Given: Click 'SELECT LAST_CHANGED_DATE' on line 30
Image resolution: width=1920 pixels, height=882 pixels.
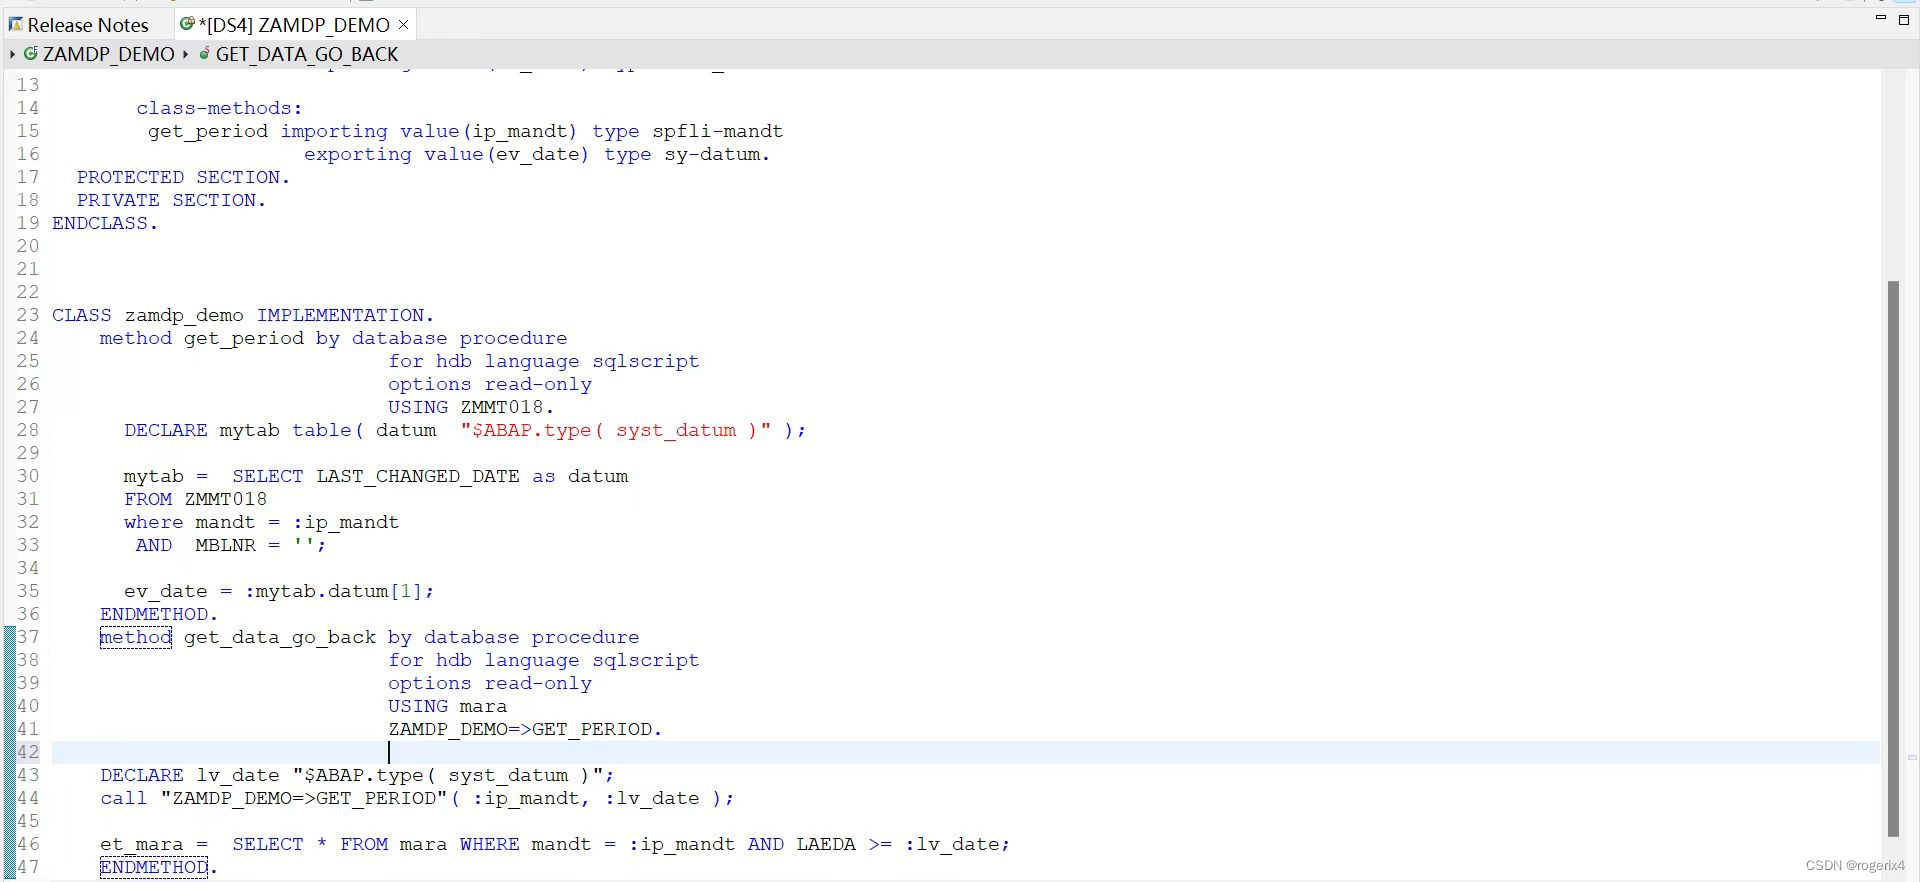Looking at the screenshot, I should point(376,476).
